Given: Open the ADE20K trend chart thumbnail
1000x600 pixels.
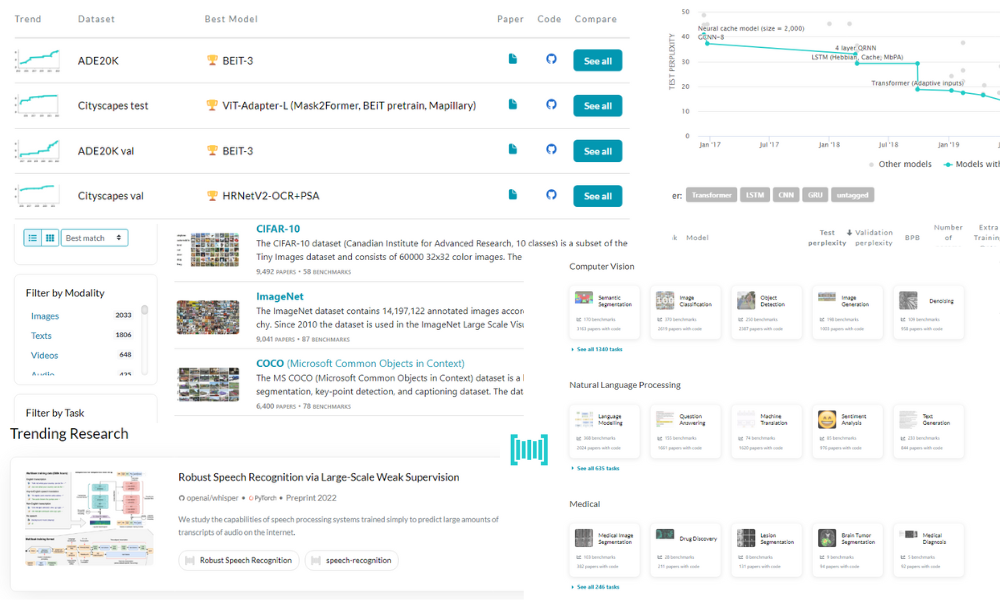Looking at the screenshot, I should coord(38,61).
